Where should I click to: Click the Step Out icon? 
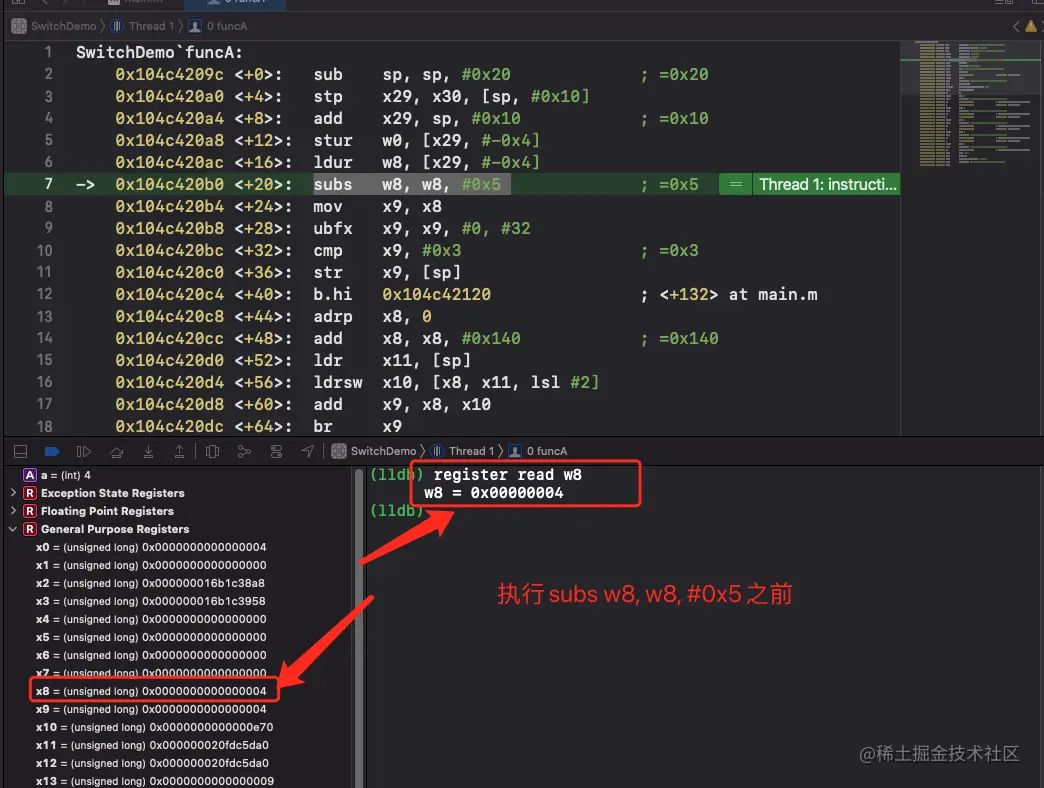point(180,452)
